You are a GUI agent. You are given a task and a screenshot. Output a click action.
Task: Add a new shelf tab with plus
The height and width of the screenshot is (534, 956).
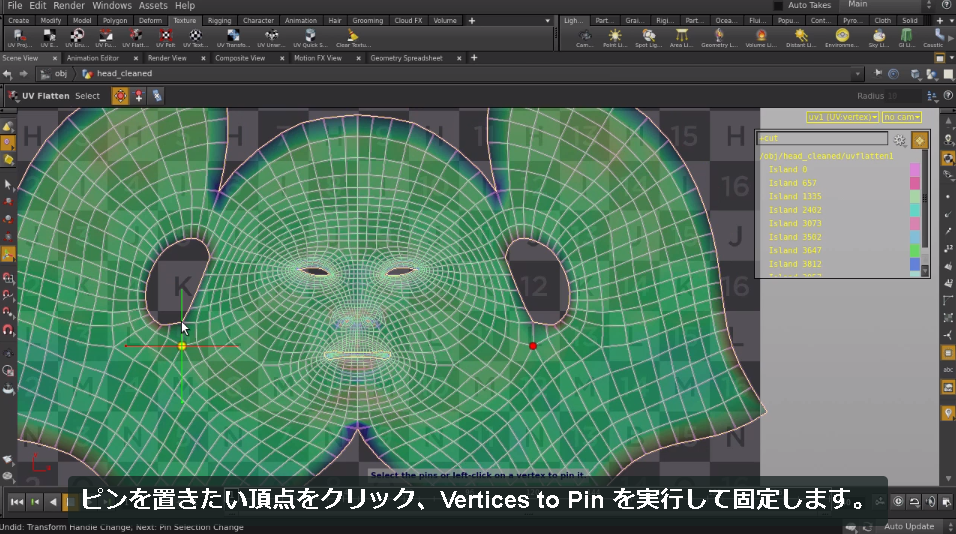coord(471,21)
